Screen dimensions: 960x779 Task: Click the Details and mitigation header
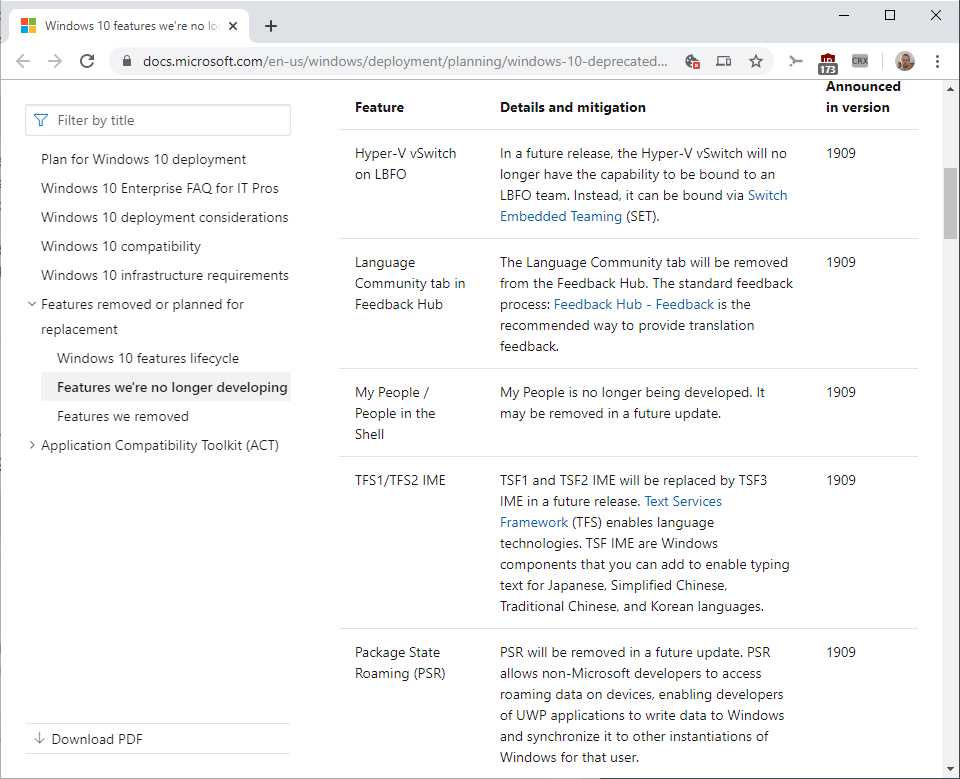point(573,107)
